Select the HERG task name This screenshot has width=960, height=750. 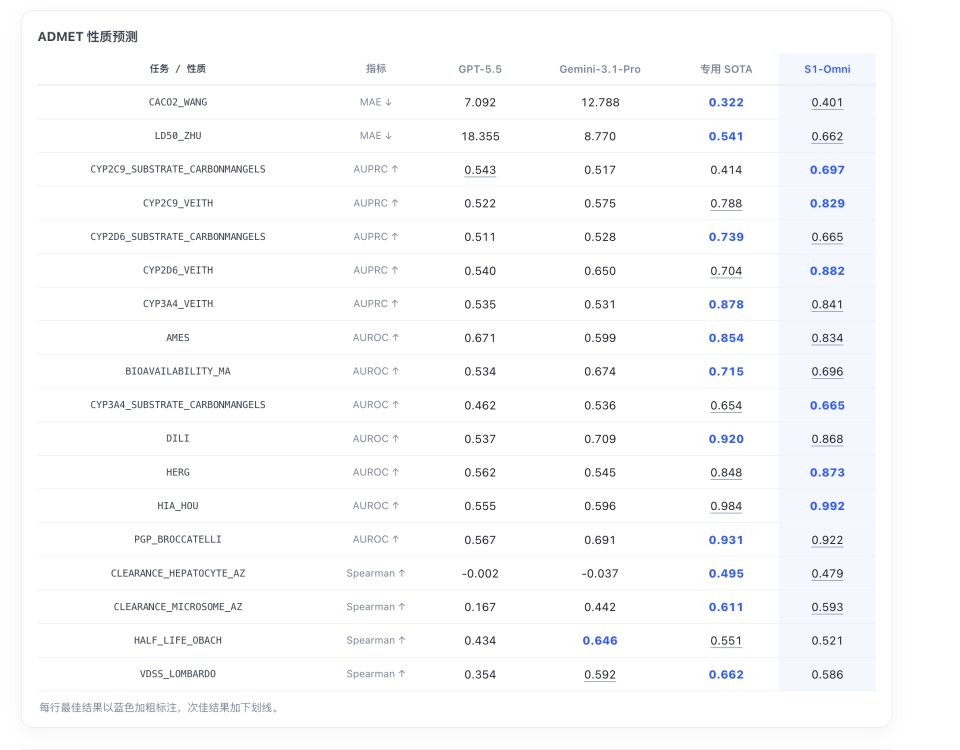tap(178, 473)
